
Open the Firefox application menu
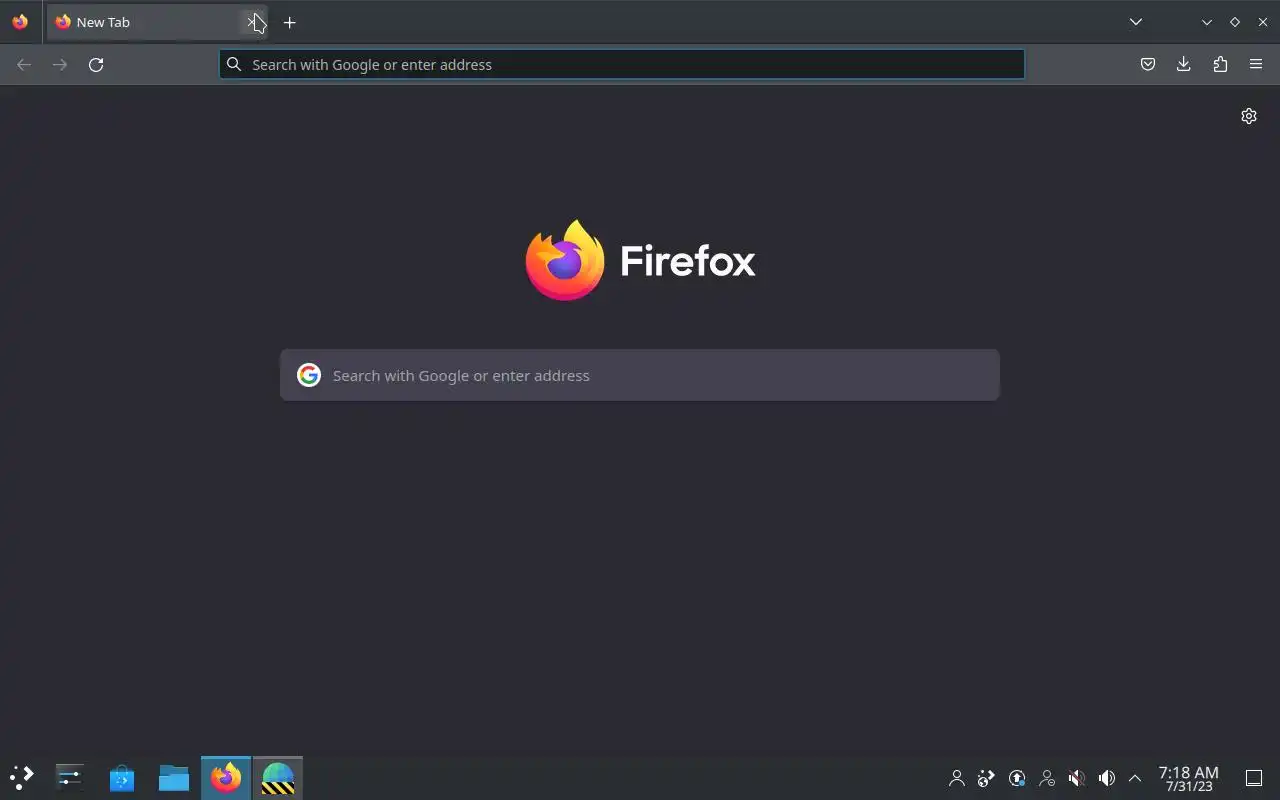click(x=1256, y=64)
